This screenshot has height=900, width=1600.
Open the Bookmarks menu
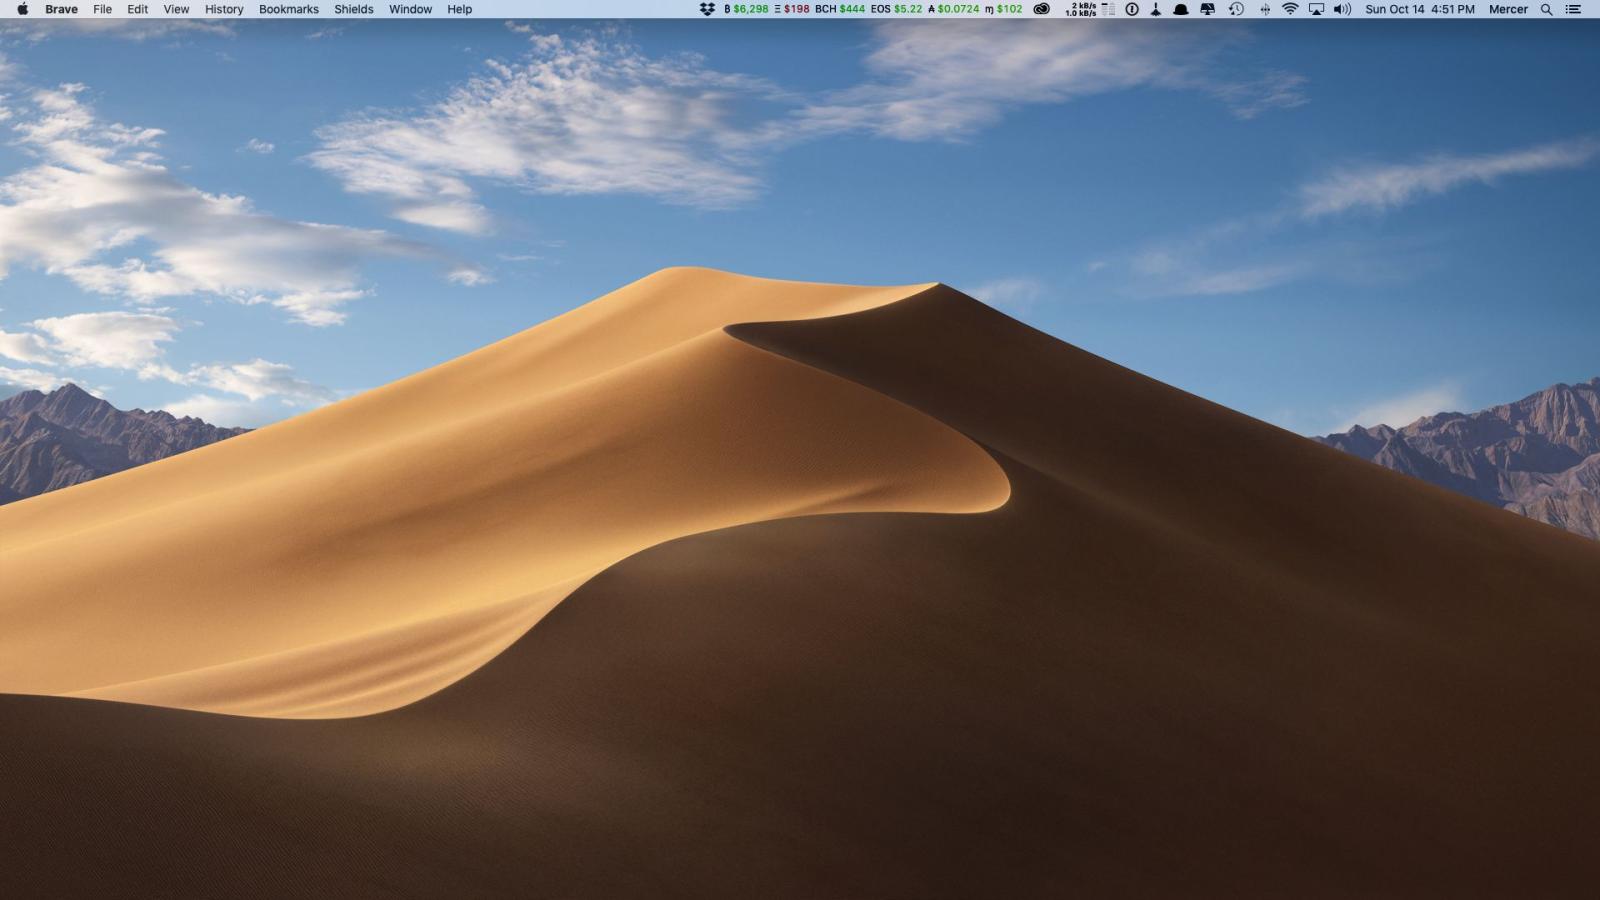coord(288,9)
